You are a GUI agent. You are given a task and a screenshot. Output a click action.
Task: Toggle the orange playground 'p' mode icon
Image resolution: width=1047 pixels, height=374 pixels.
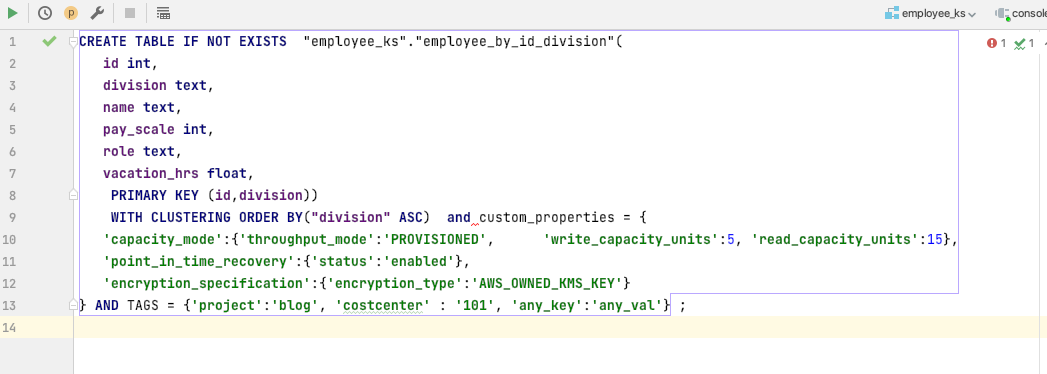coord(71,13)
